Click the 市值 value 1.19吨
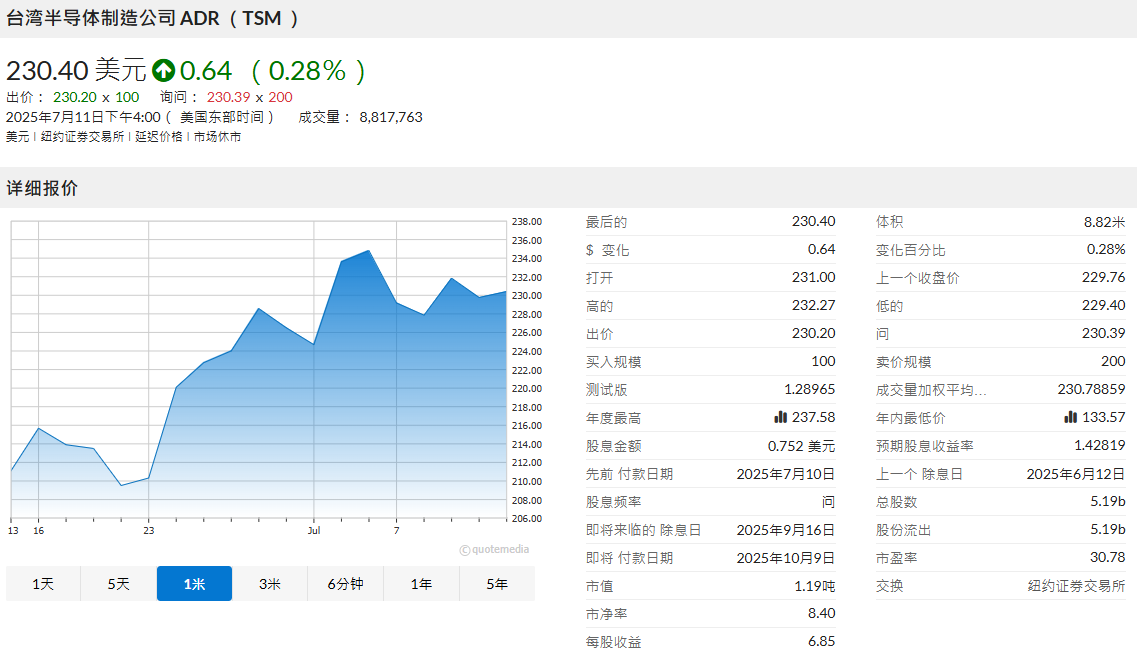This screenshot has height=652, width=1137. click(x=815, y=586)
